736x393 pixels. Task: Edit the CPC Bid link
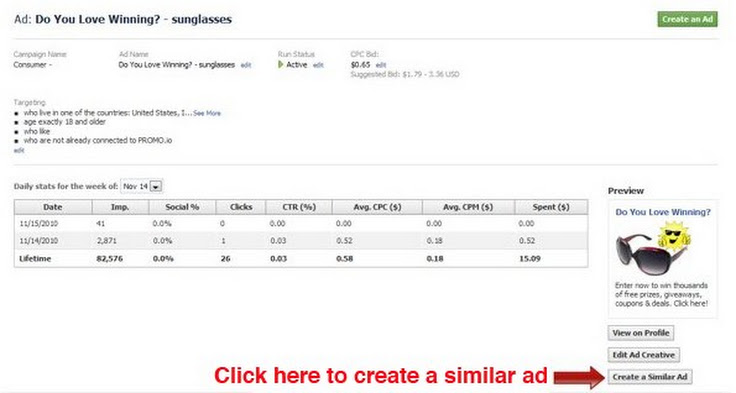[381, 65]
